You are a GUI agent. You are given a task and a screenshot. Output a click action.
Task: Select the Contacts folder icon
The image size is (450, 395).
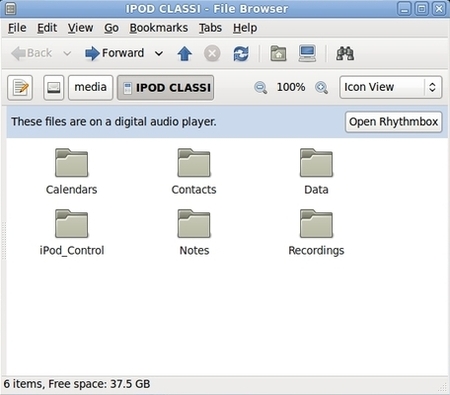(194, 163)
